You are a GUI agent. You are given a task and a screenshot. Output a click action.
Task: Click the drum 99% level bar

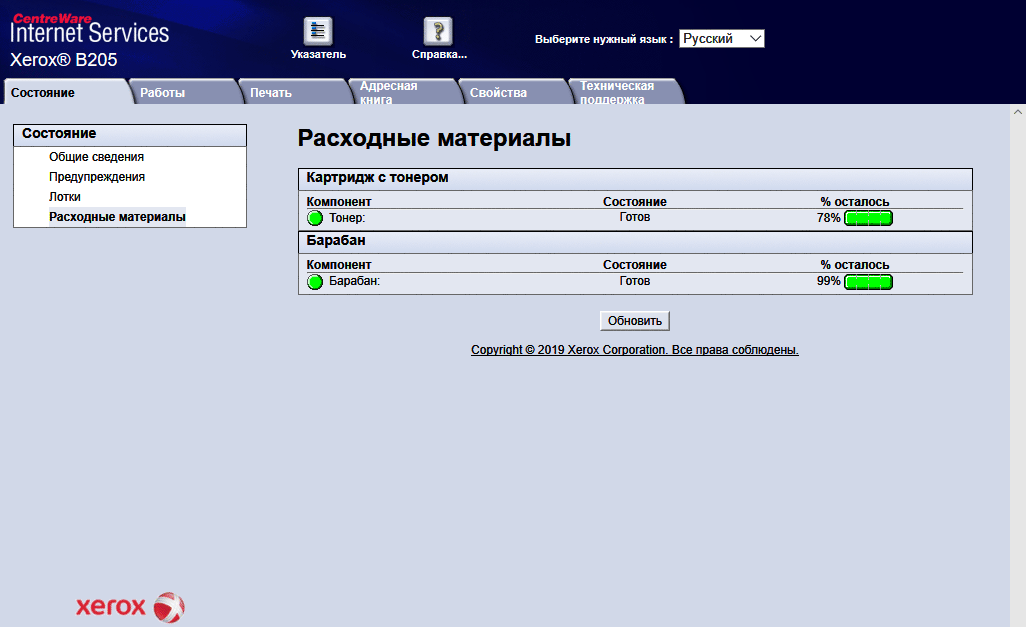(868, 281)
